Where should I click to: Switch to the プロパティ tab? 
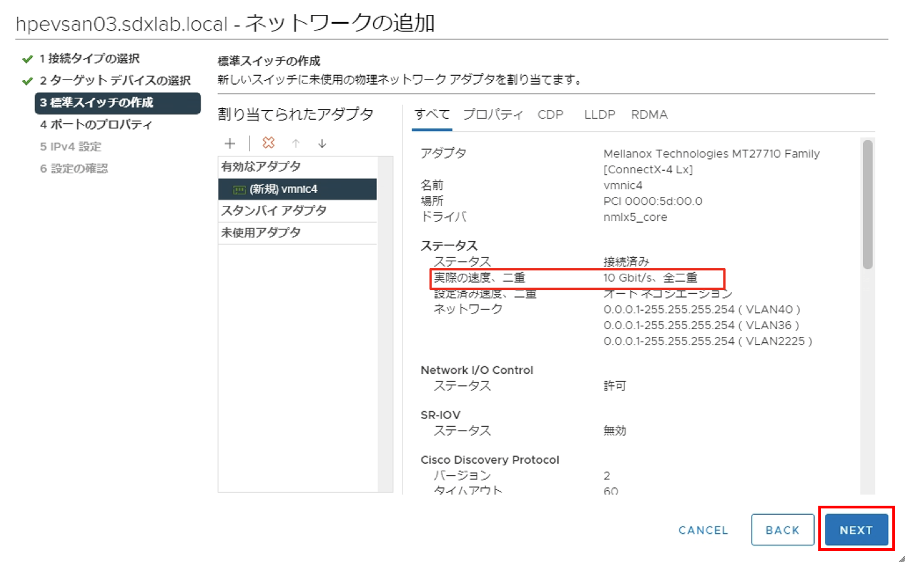493,114
